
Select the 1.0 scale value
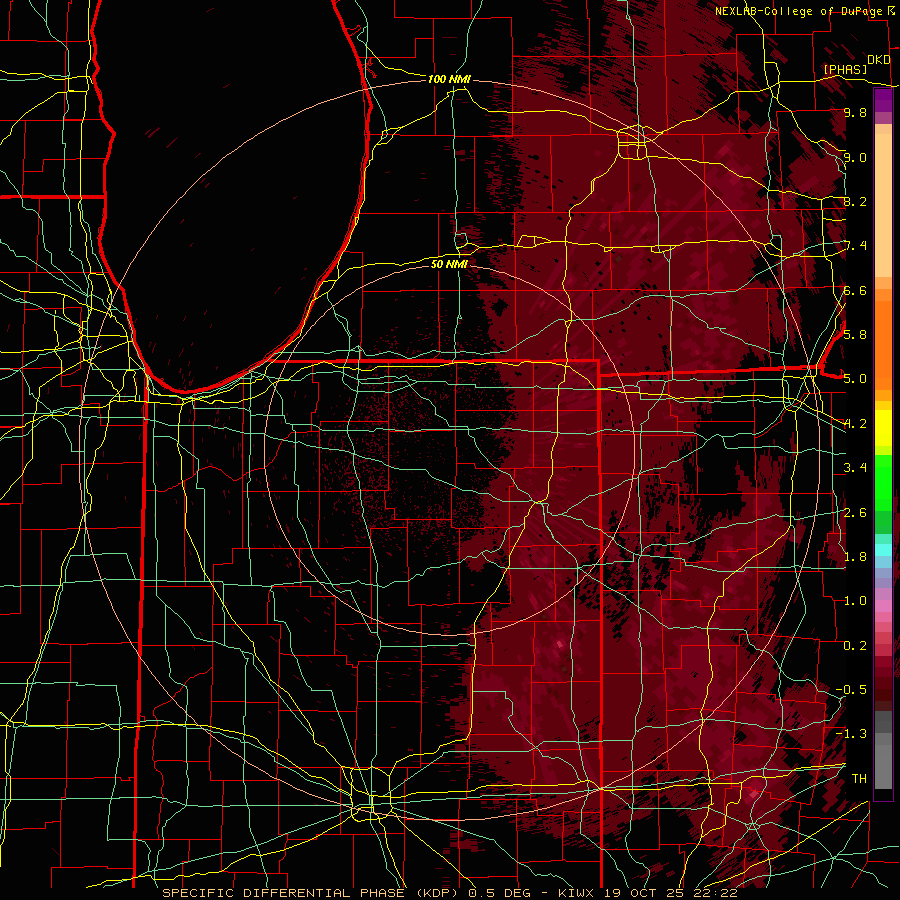[855, 601]
